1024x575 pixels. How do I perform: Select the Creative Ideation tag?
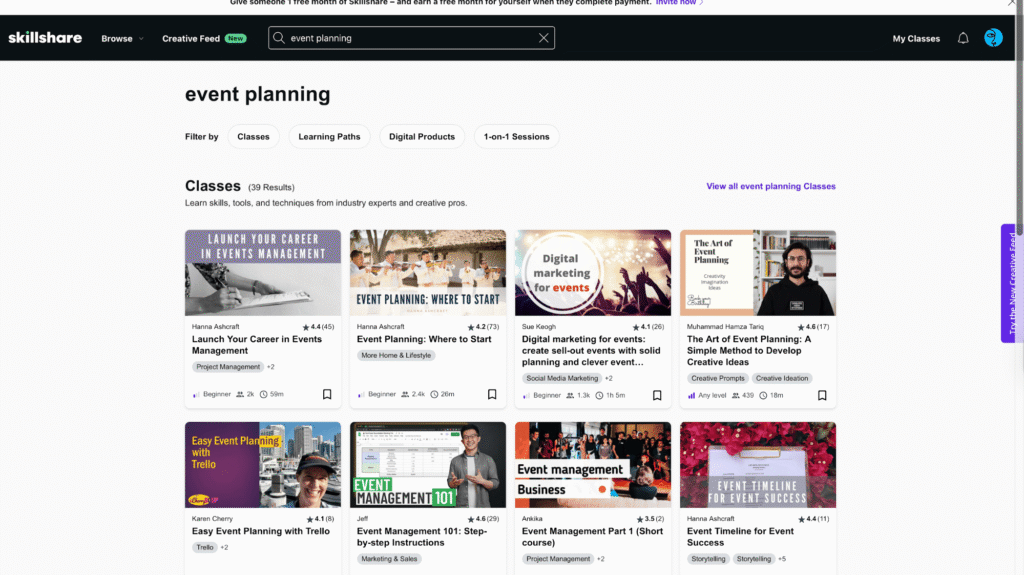coord(782,378)
